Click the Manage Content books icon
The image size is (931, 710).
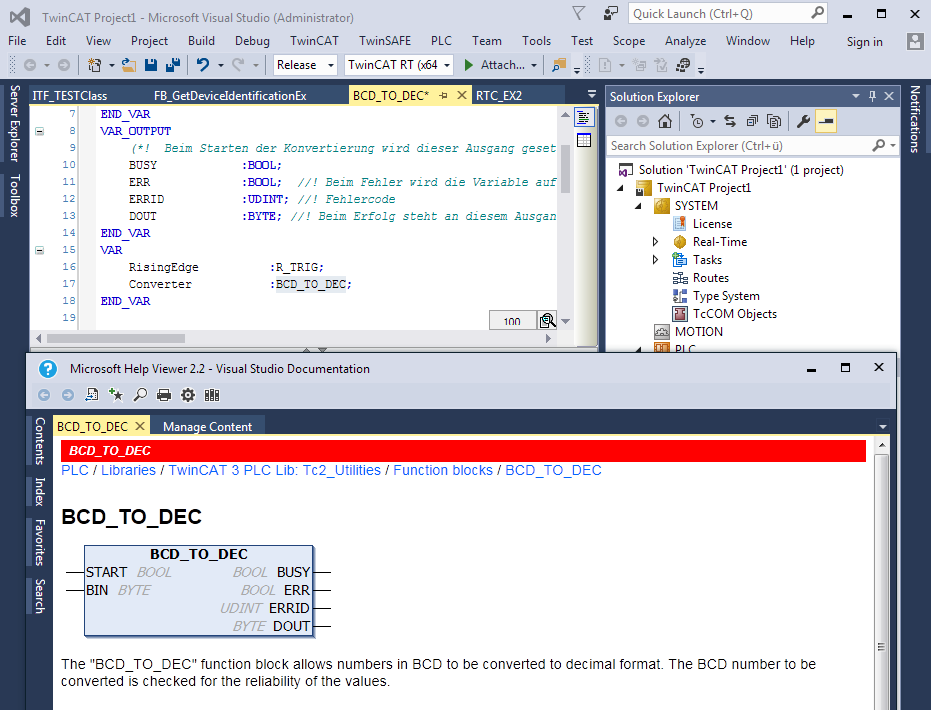[212, 395]
